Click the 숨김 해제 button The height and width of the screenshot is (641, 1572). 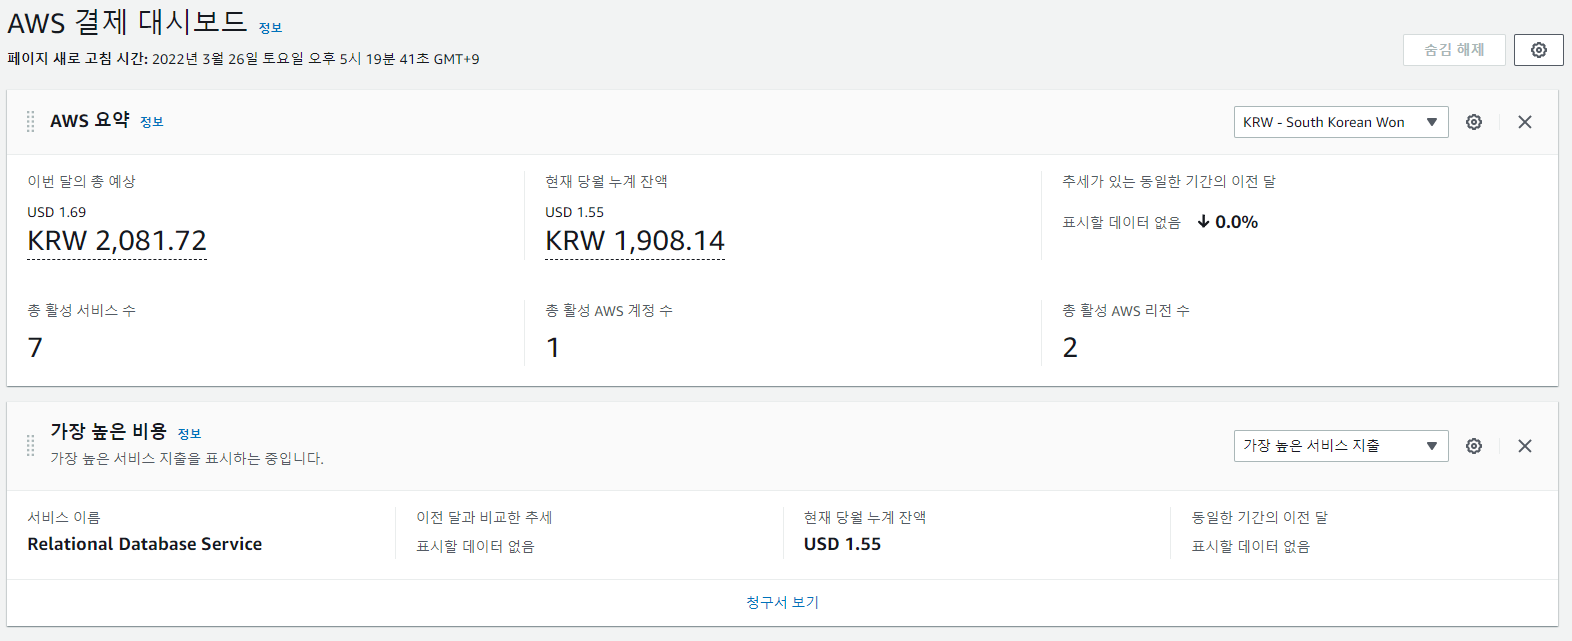(1453, 49)
